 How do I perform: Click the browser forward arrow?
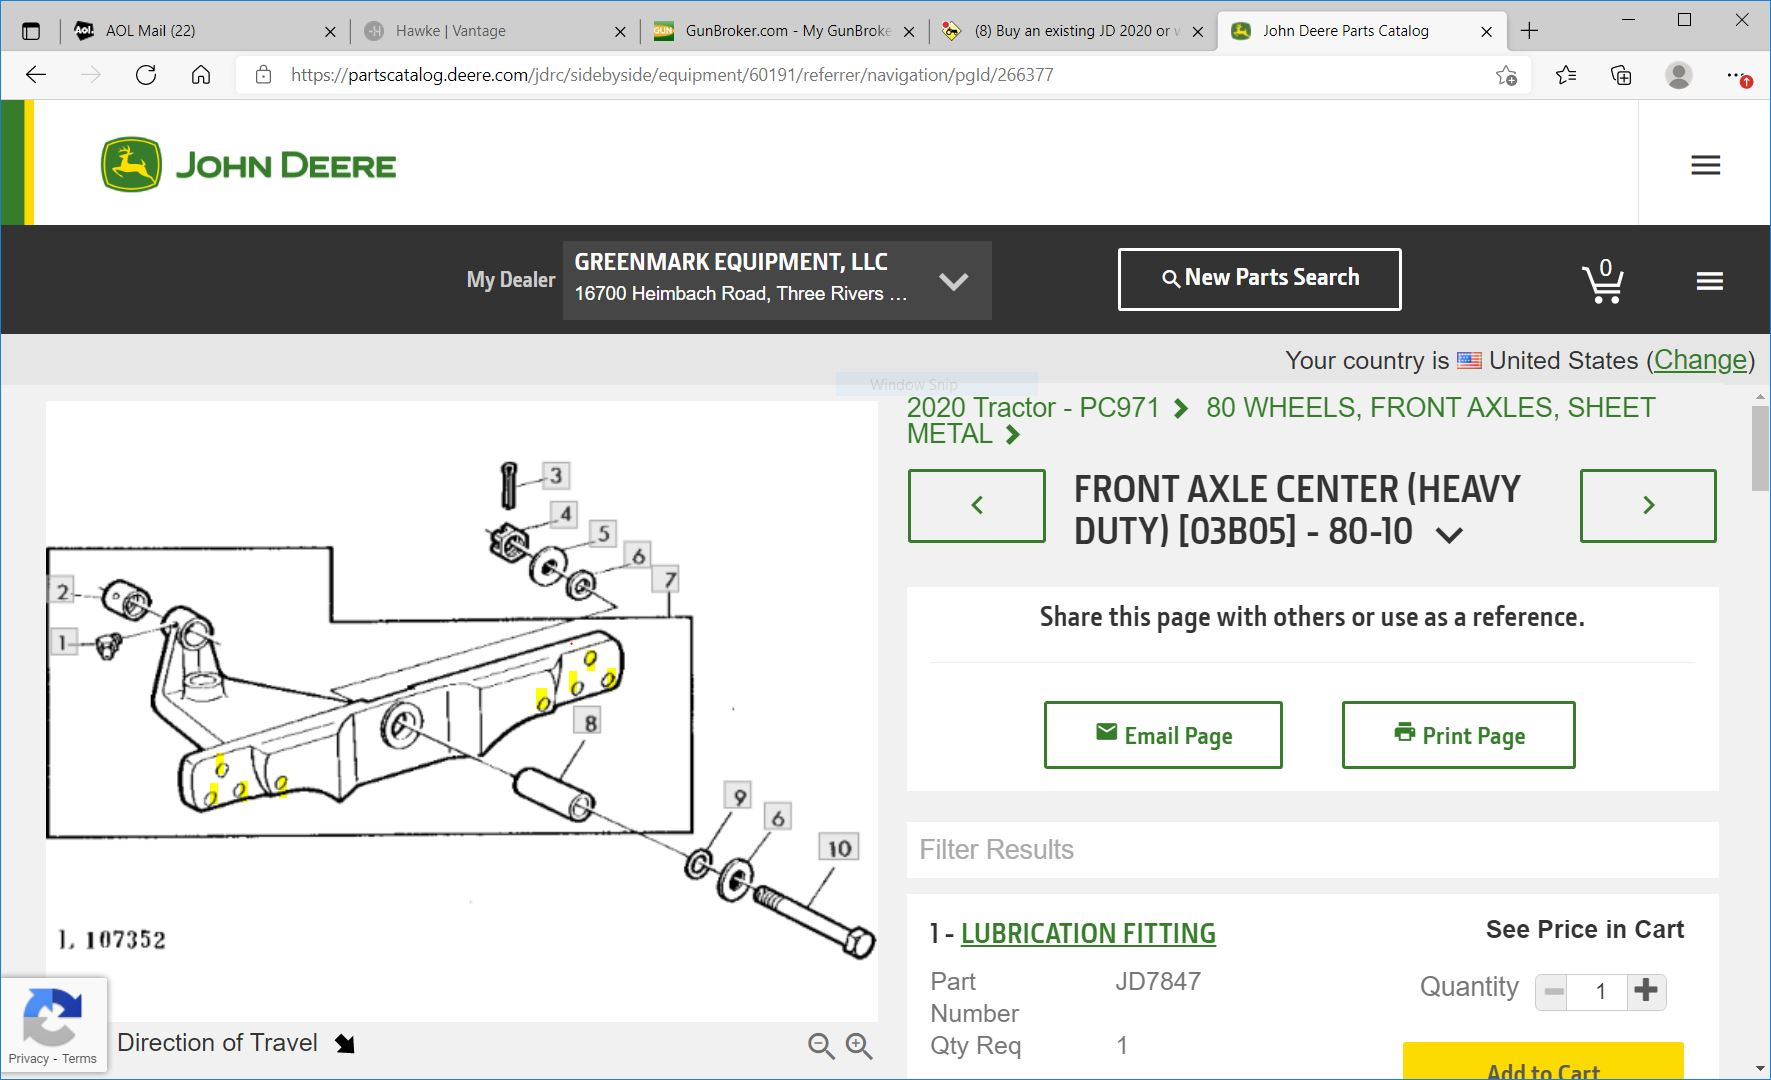point(91,75)
